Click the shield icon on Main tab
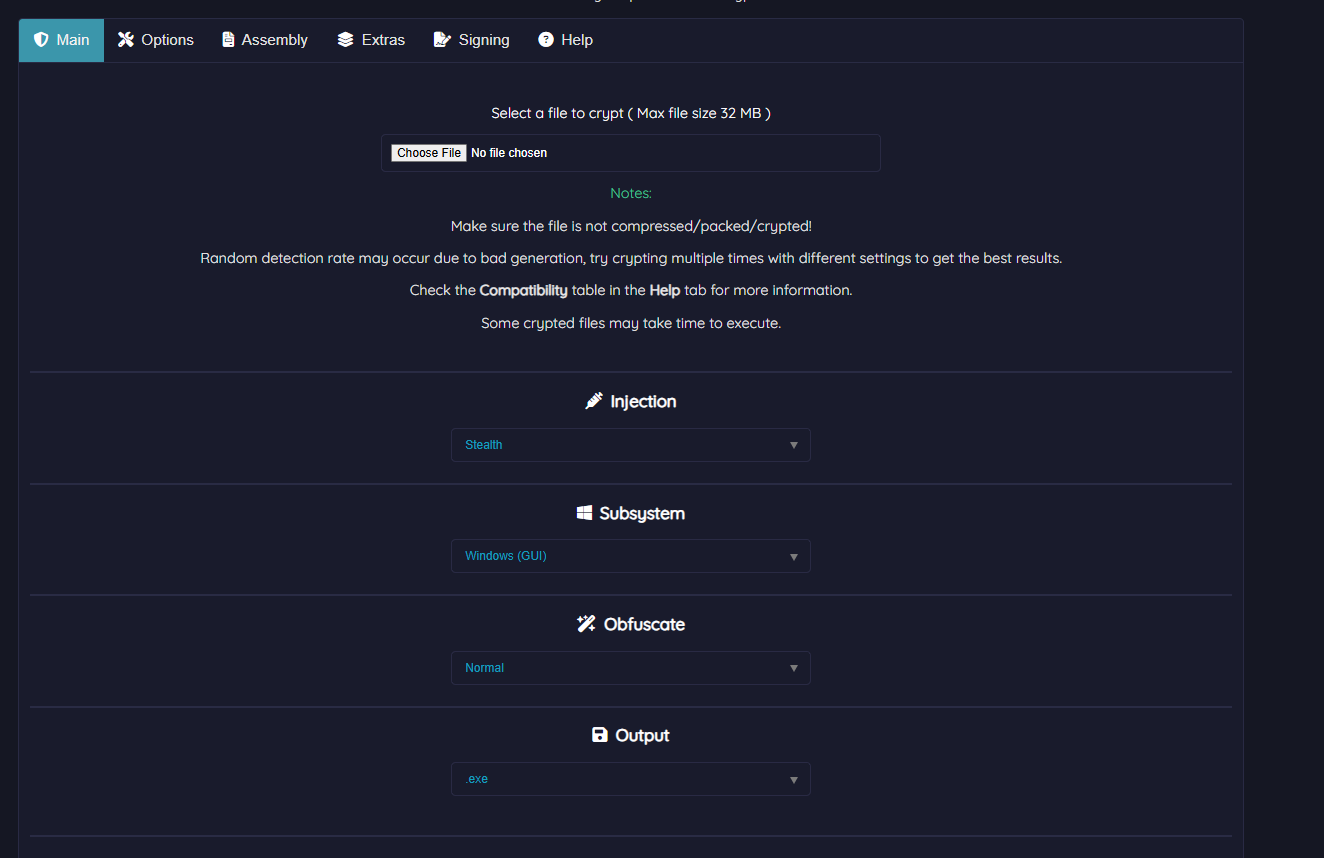1324x858 pixels. 41,40
